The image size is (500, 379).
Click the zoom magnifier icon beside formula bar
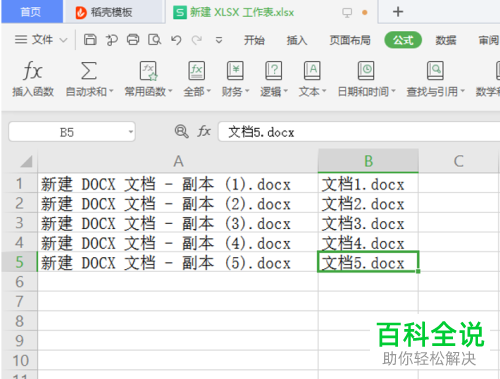(182, 131)
